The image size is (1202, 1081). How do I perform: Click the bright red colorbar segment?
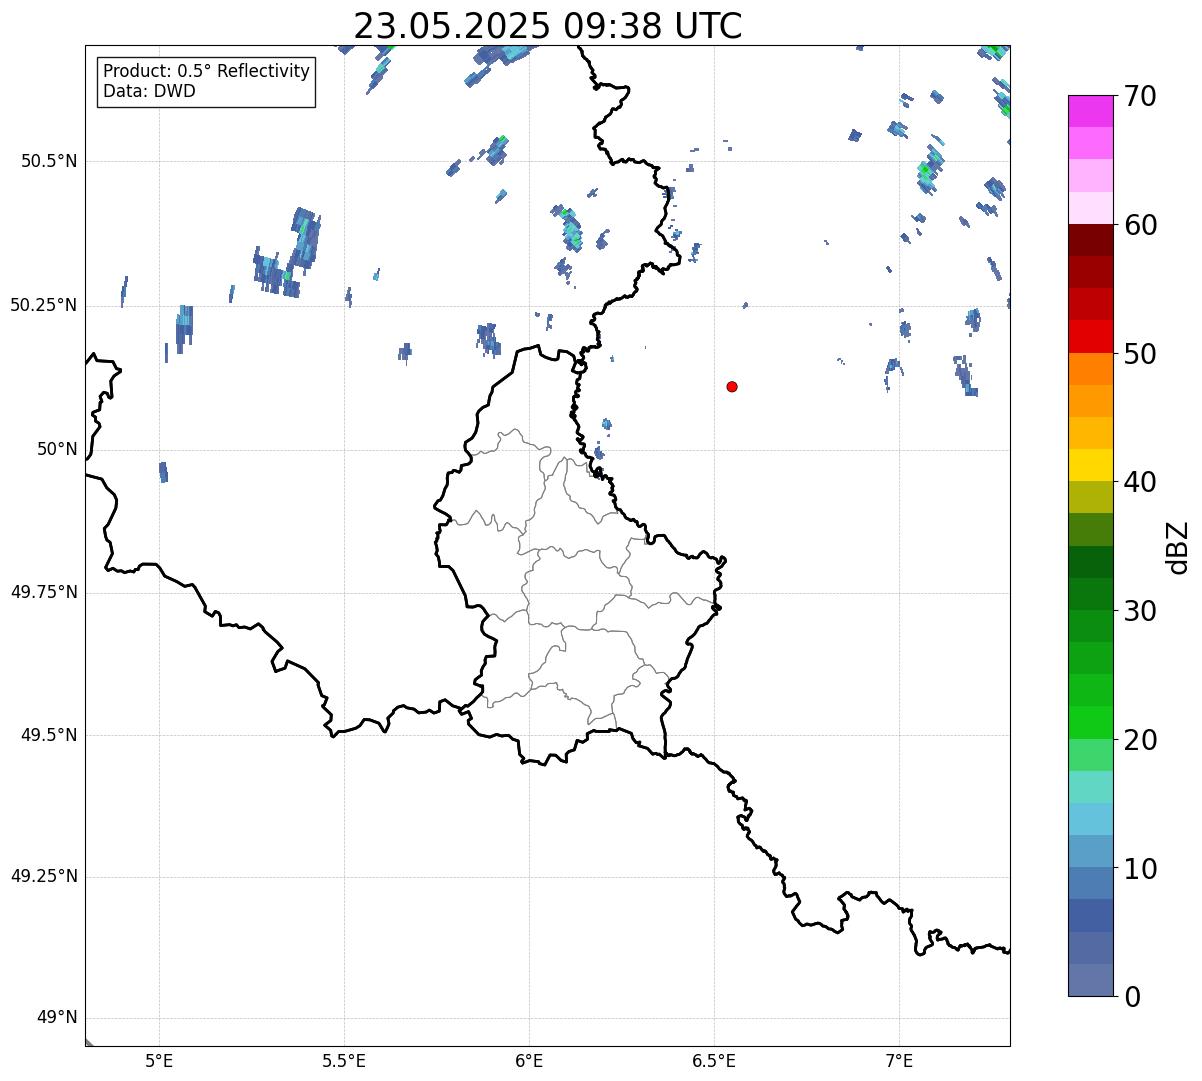pos(1090,336)
